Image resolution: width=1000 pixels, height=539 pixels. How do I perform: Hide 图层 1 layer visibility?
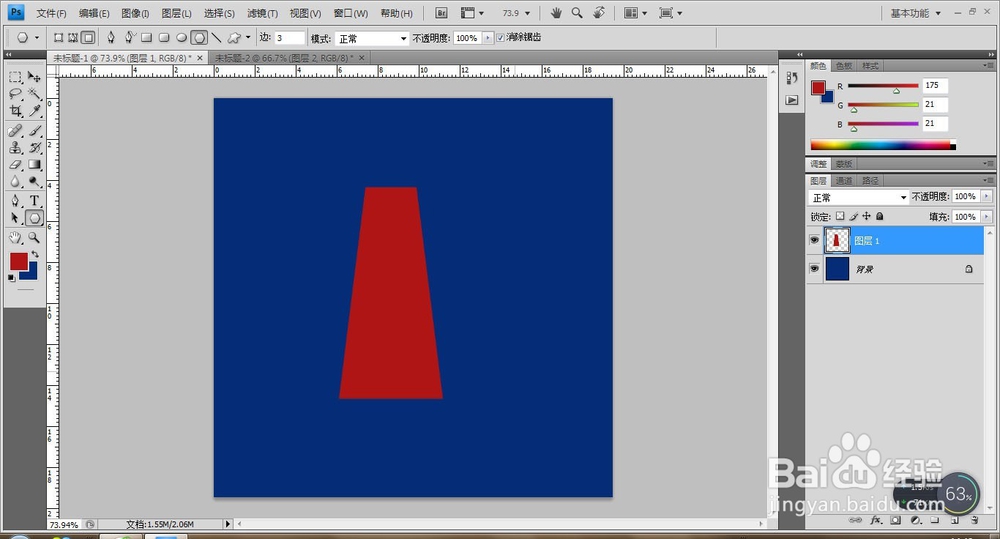[x=814, y=240]
